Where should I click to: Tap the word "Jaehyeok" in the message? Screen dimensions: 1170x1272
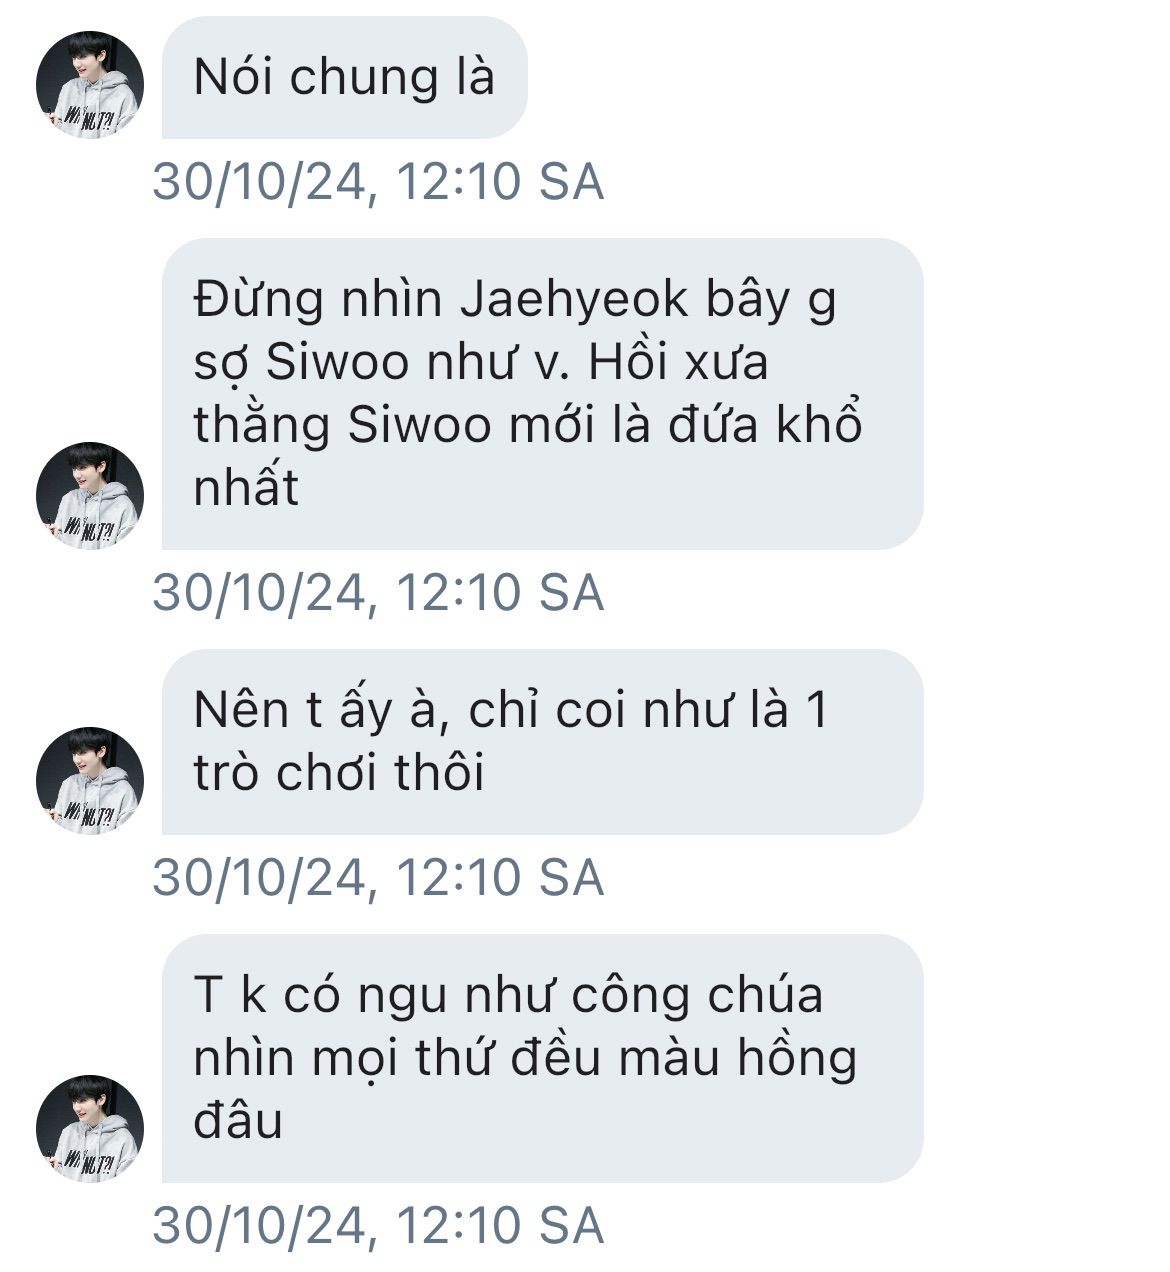click(x=574, y=301)
